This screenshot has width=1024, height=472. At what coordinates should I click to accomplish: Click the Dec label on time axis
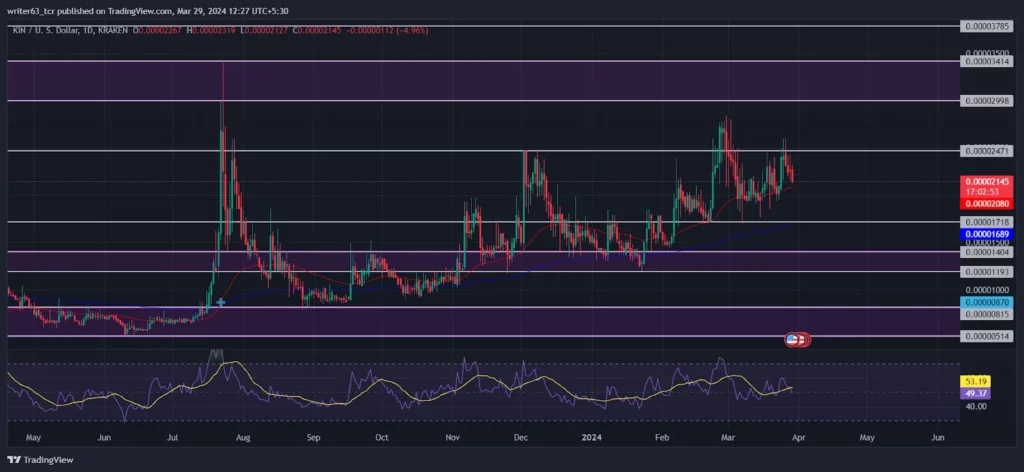coord(521,437)
